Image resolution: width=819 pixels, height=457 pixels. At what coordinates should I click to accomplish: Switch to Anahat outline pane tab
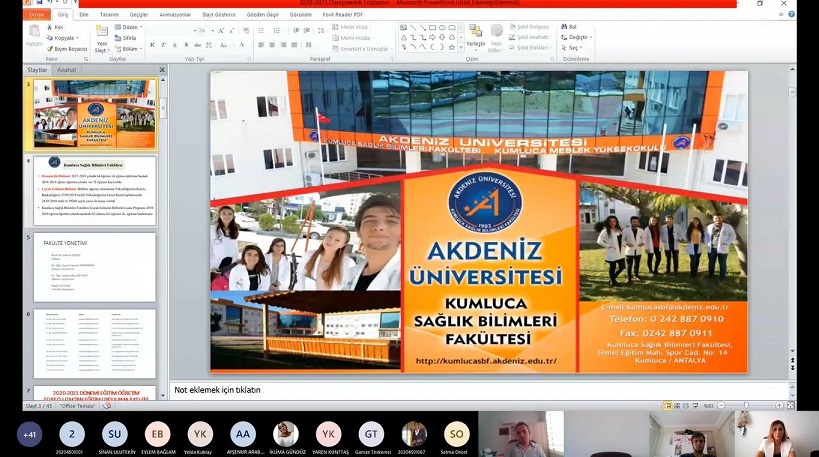66,70
